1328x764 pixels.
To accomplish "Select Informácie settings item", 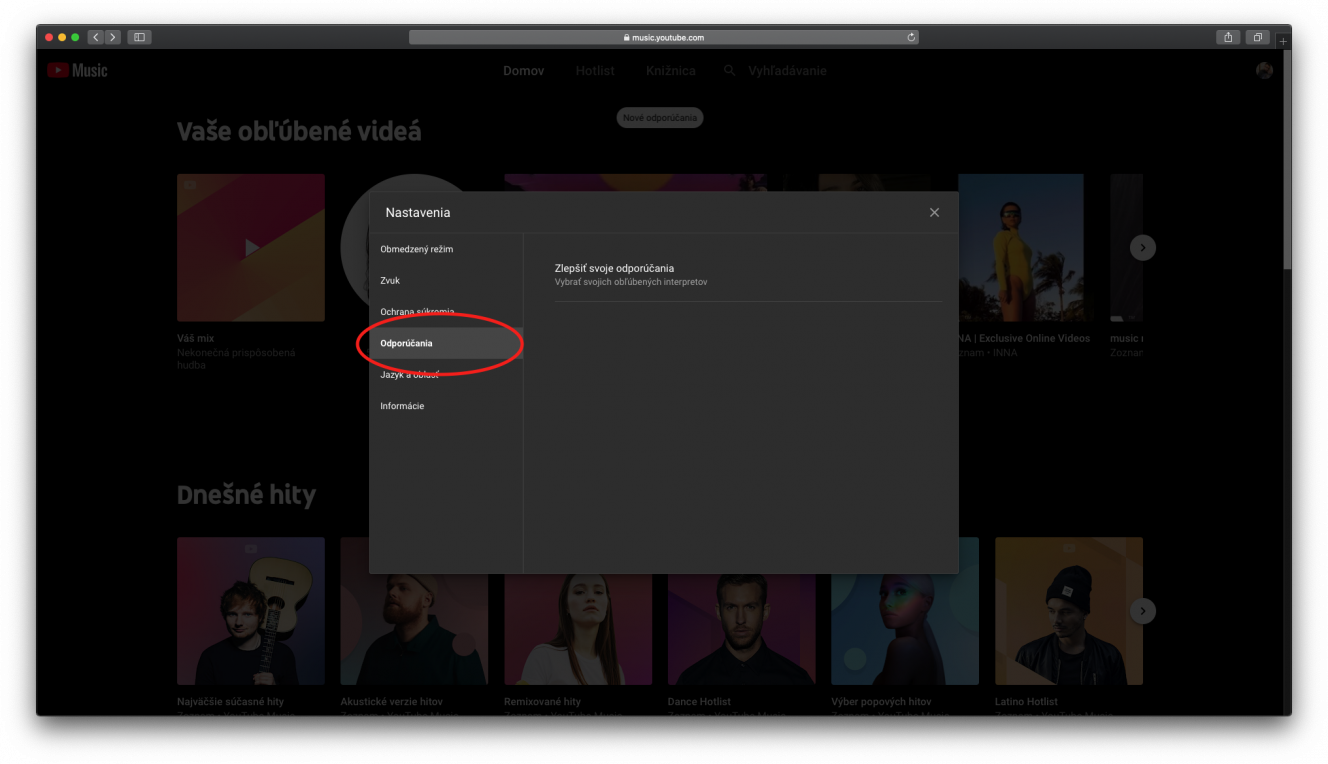I will [446, 406].
